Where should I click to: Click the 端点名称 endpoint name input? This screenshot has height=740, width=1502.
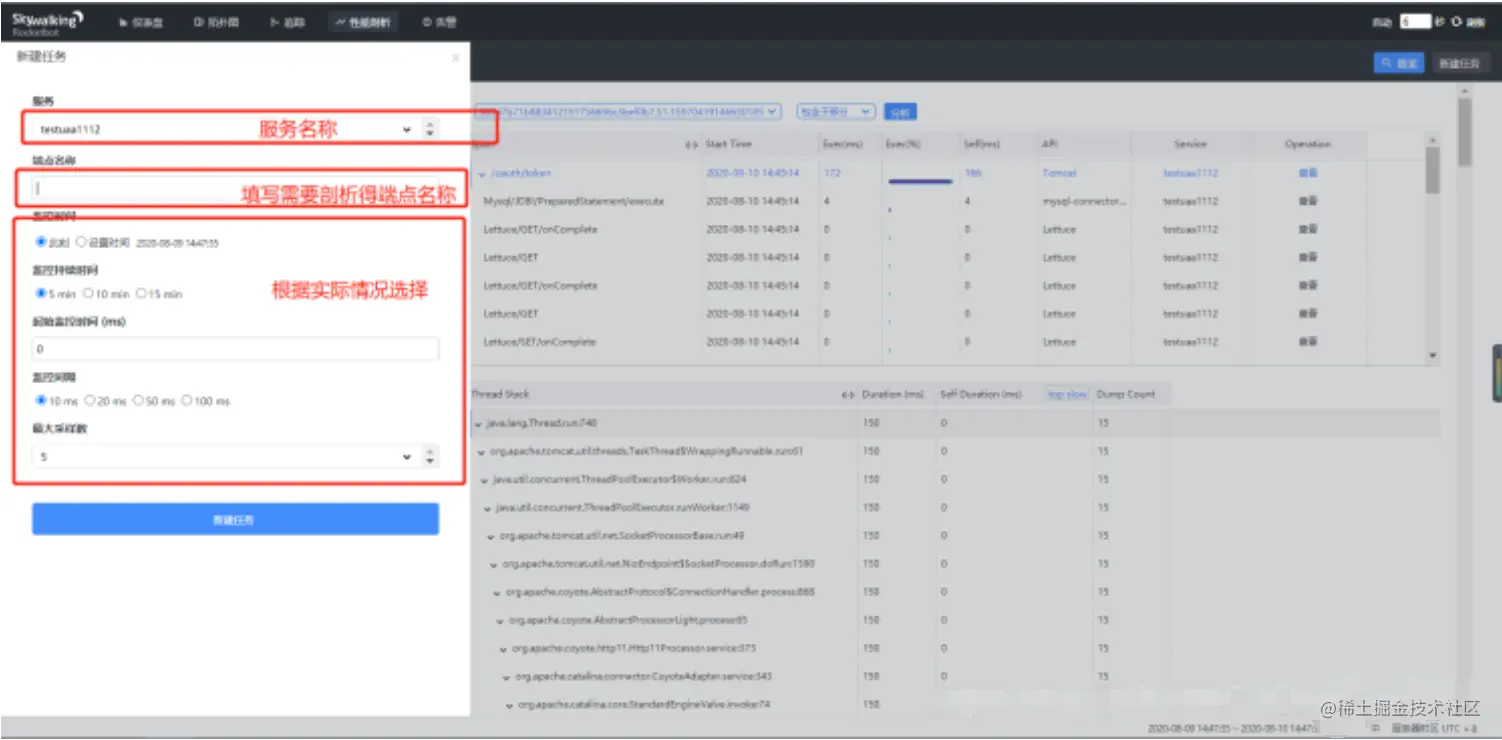235,187
